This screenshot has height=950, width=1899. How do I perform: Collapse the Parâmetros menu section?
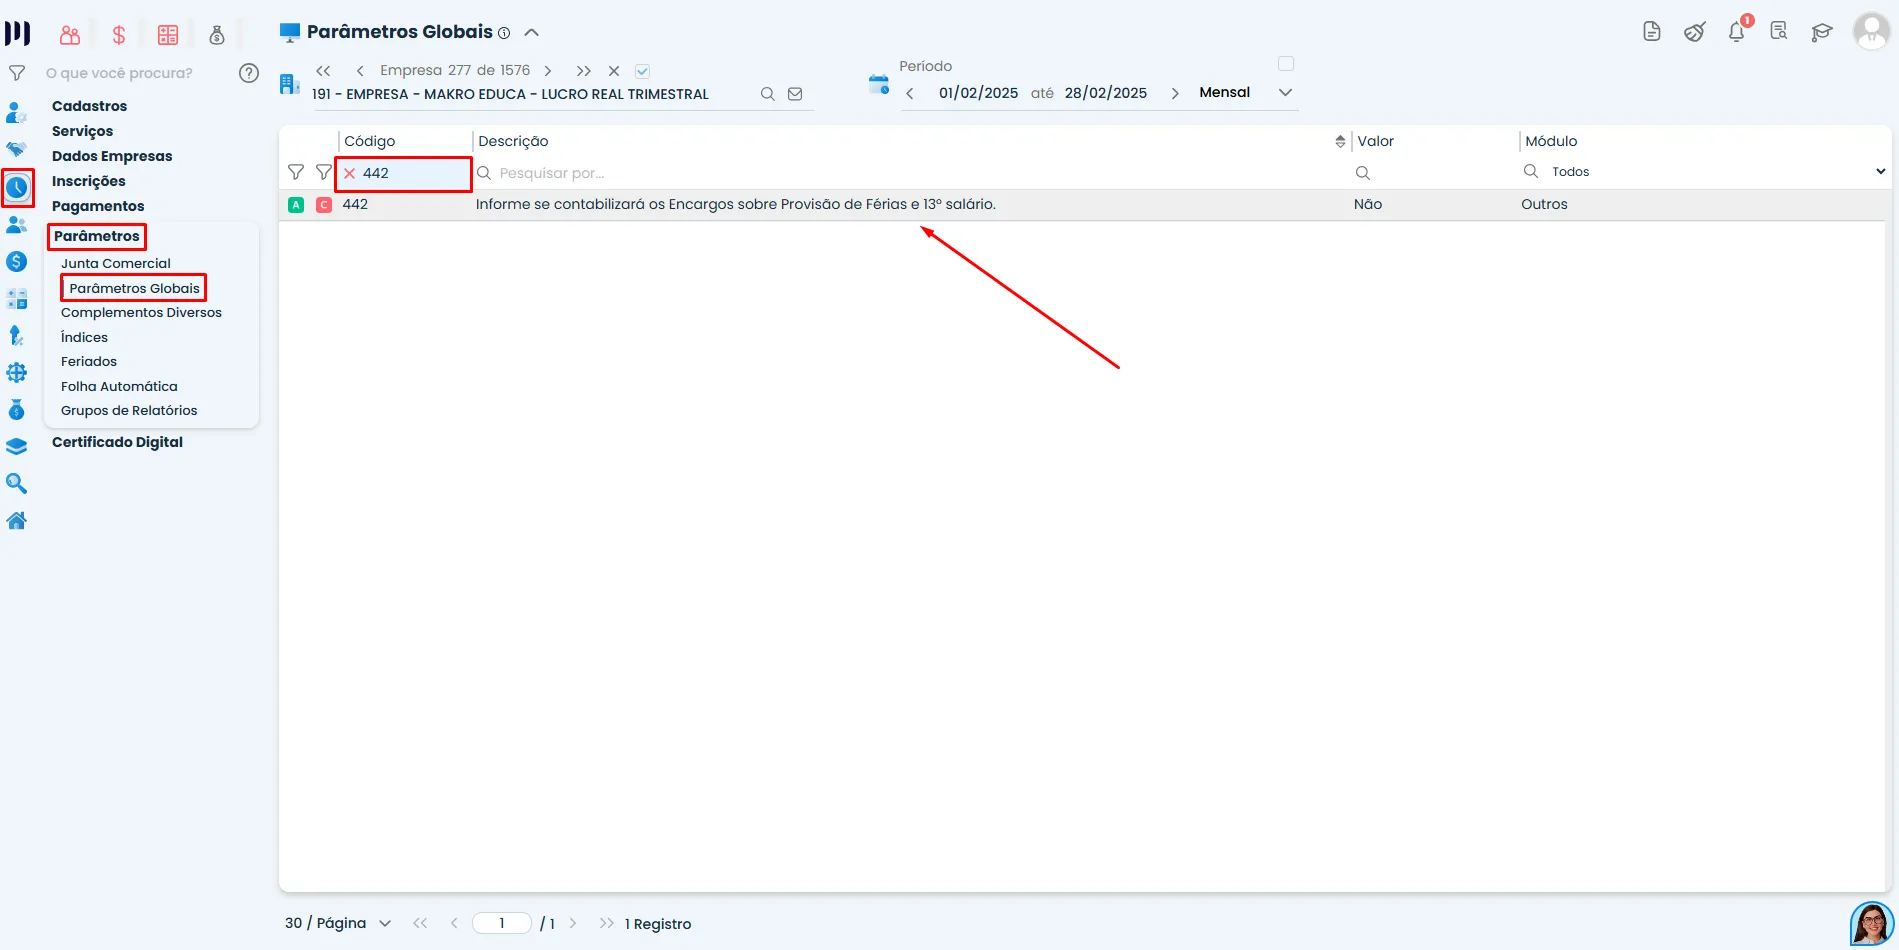click(x=97, y=236)
